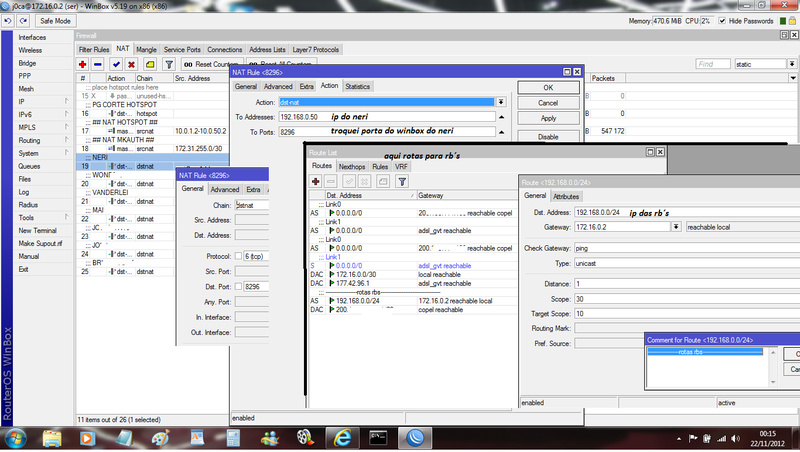Collapse the To Addresses field arrow
The height and width of the screenshot is (452, 800).
click(502, 117)
